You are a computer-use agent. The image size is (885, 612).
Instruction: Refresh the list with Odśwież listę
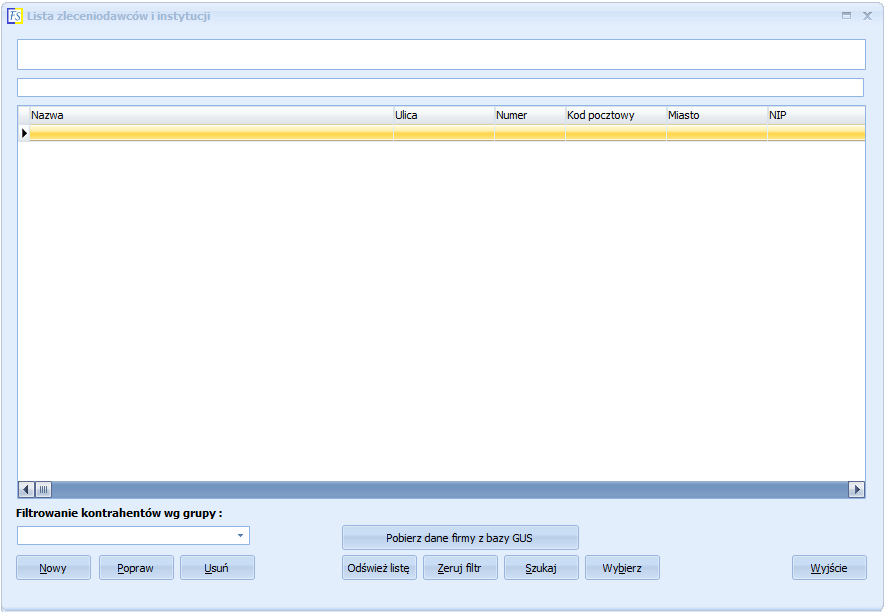pos(379,568)
